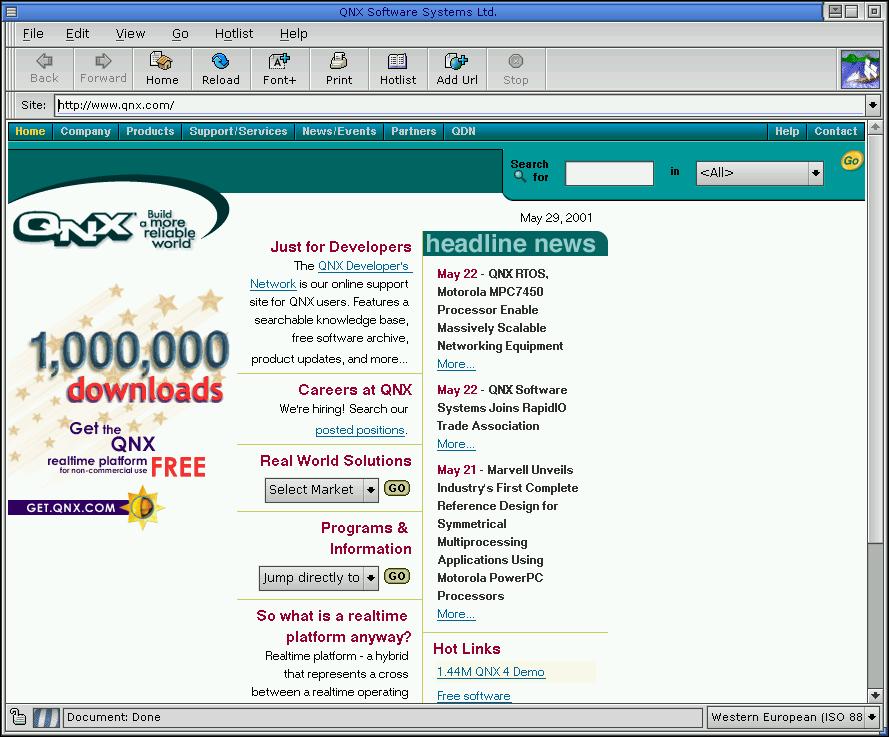Open the 1.44M QNX 4 Demo link

[x=490, y=672]
